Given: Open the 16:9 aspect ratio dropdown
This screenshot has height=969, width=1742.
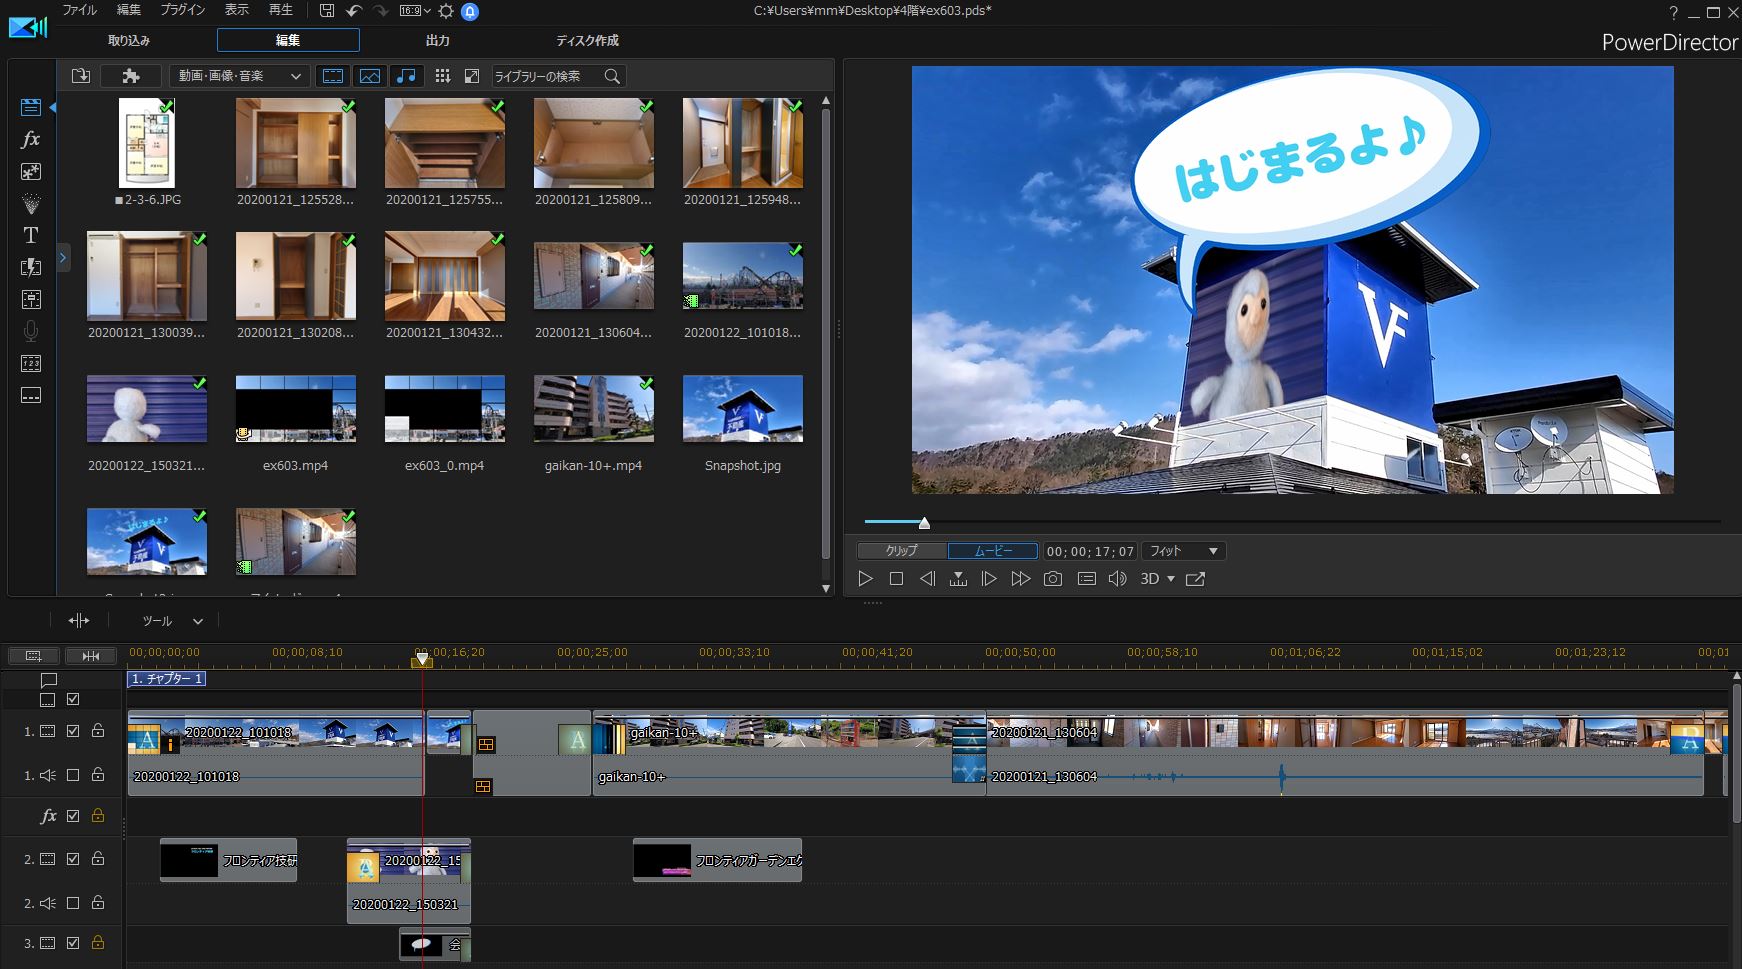Looking at the screenshot, I should [415, 11].
